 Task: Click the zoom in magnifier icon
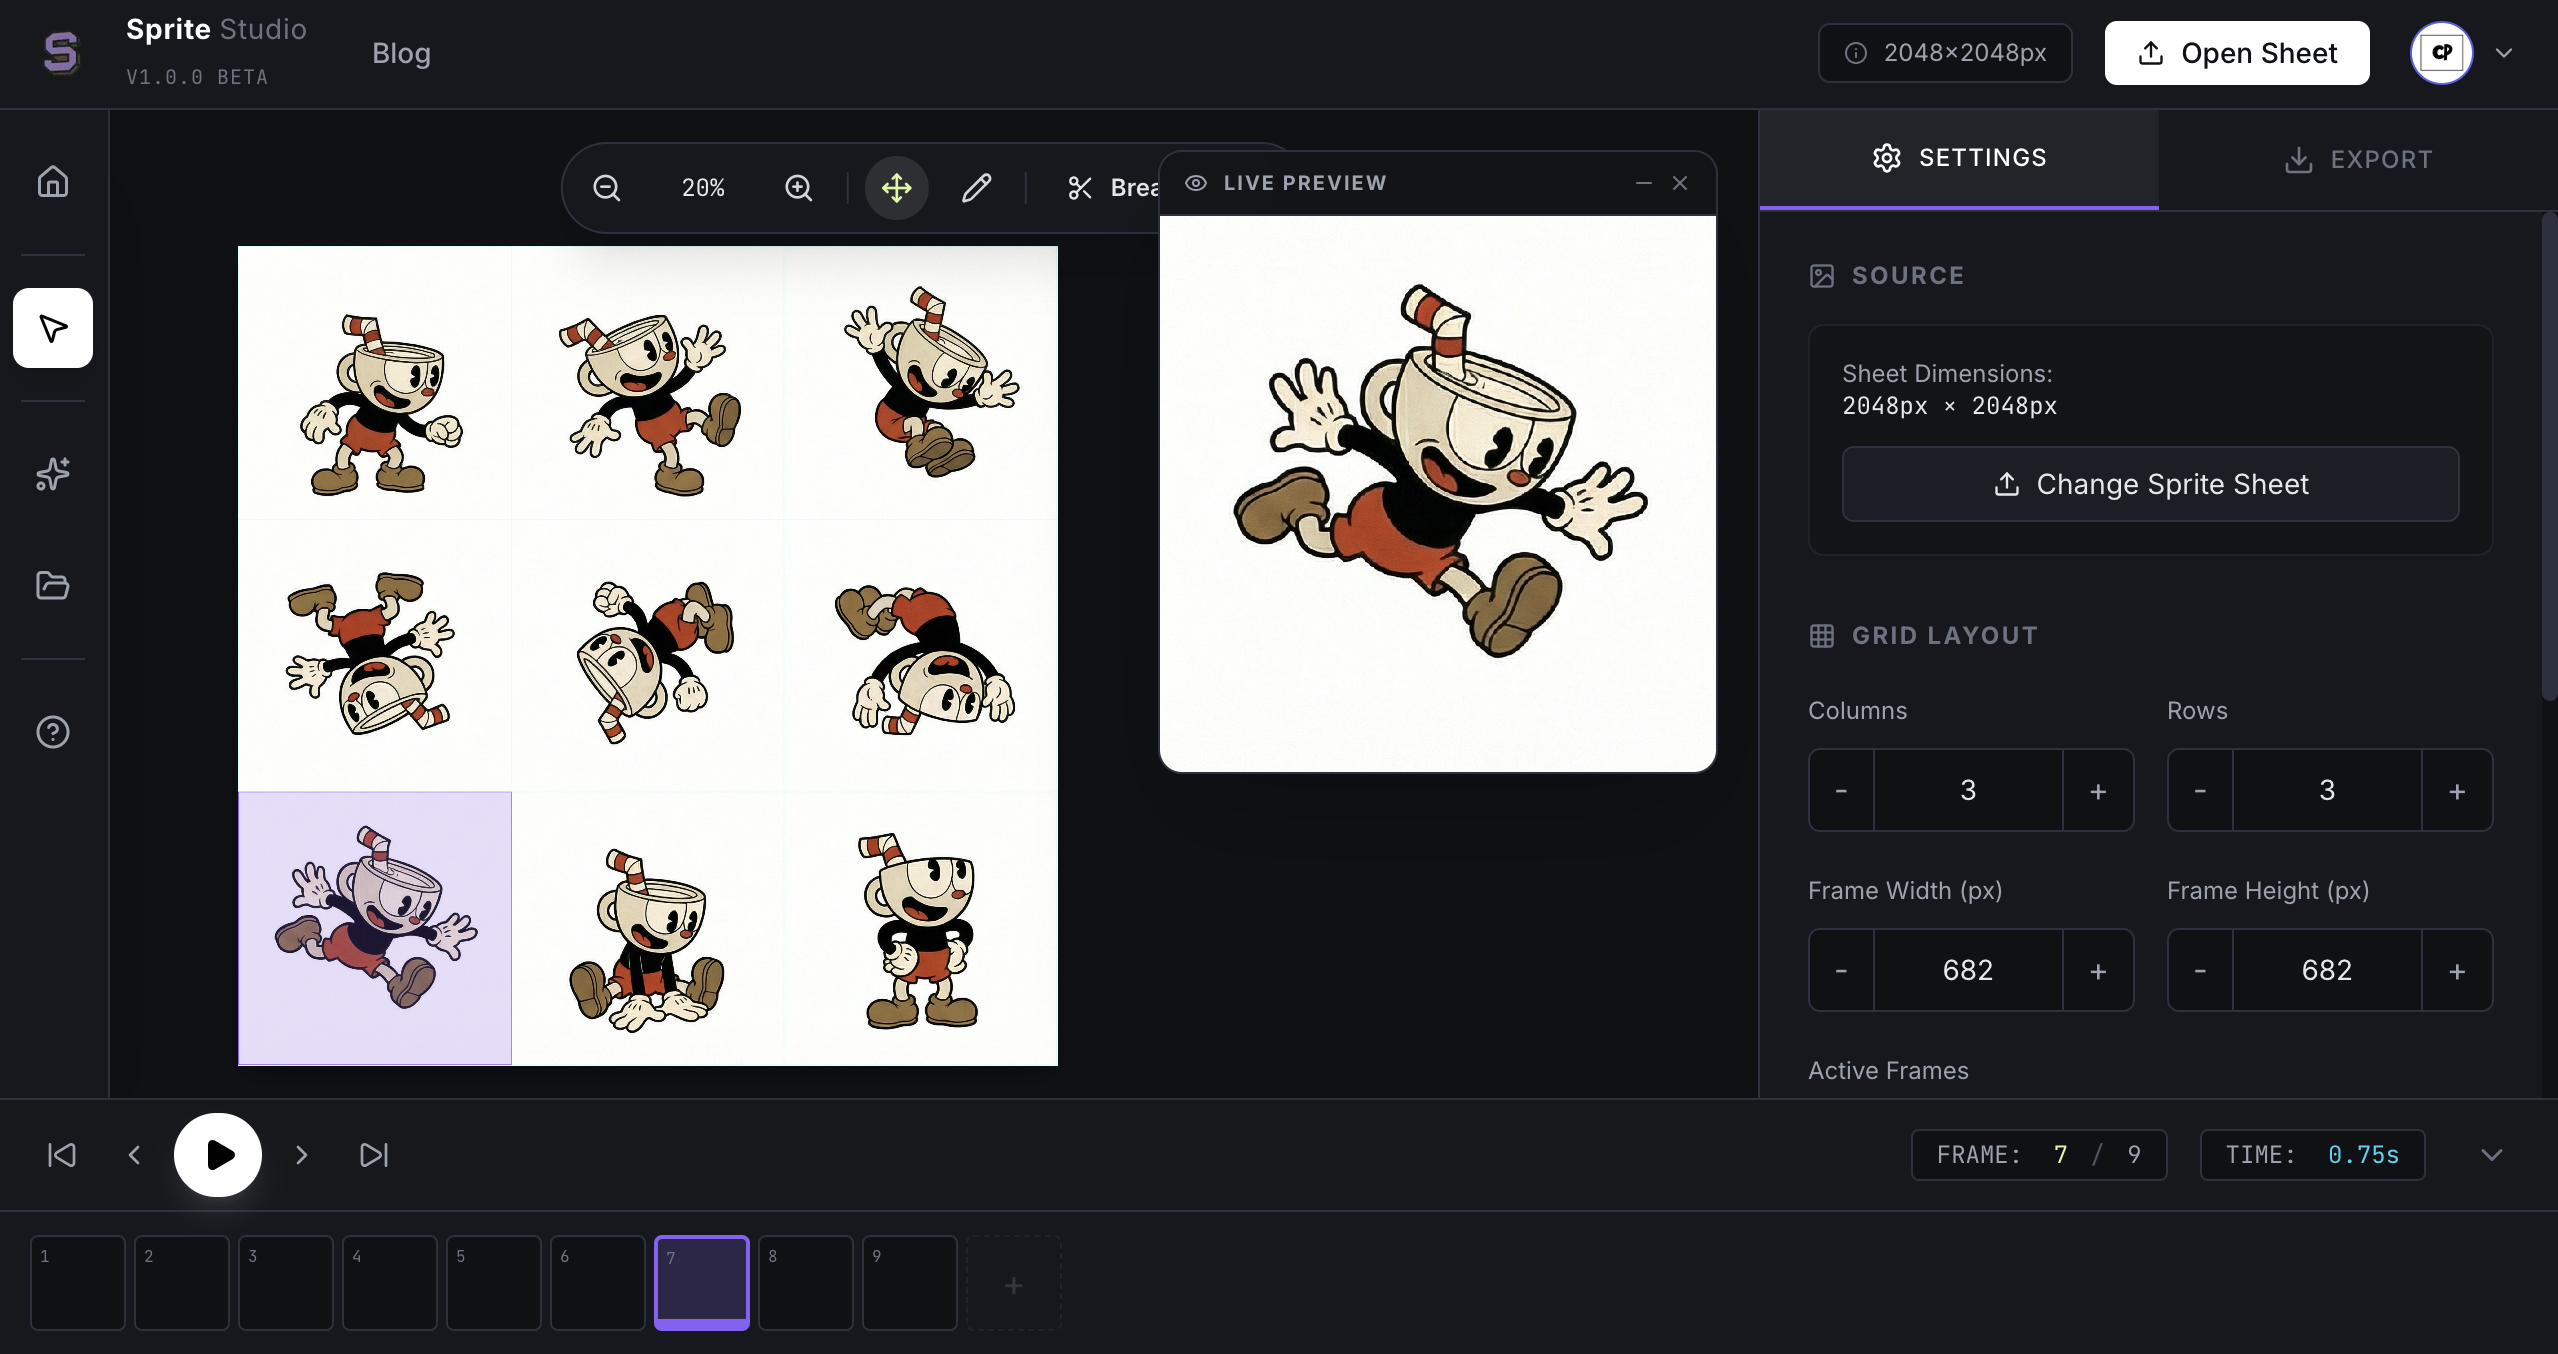(798, 187)
